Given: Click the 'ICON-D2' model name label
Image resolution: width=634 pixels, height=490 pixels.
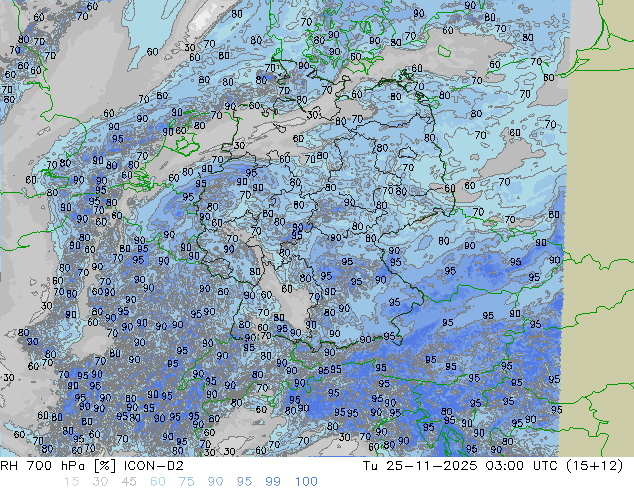Looking at the screenshot, I should 154,466.
